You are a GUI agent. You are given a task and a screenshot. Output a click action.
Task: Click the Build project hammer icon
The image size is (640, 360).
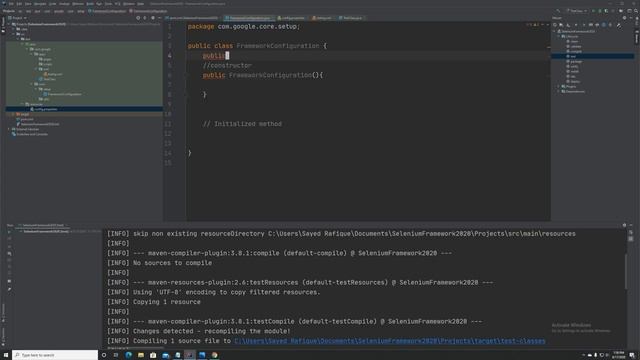point(558,11)
